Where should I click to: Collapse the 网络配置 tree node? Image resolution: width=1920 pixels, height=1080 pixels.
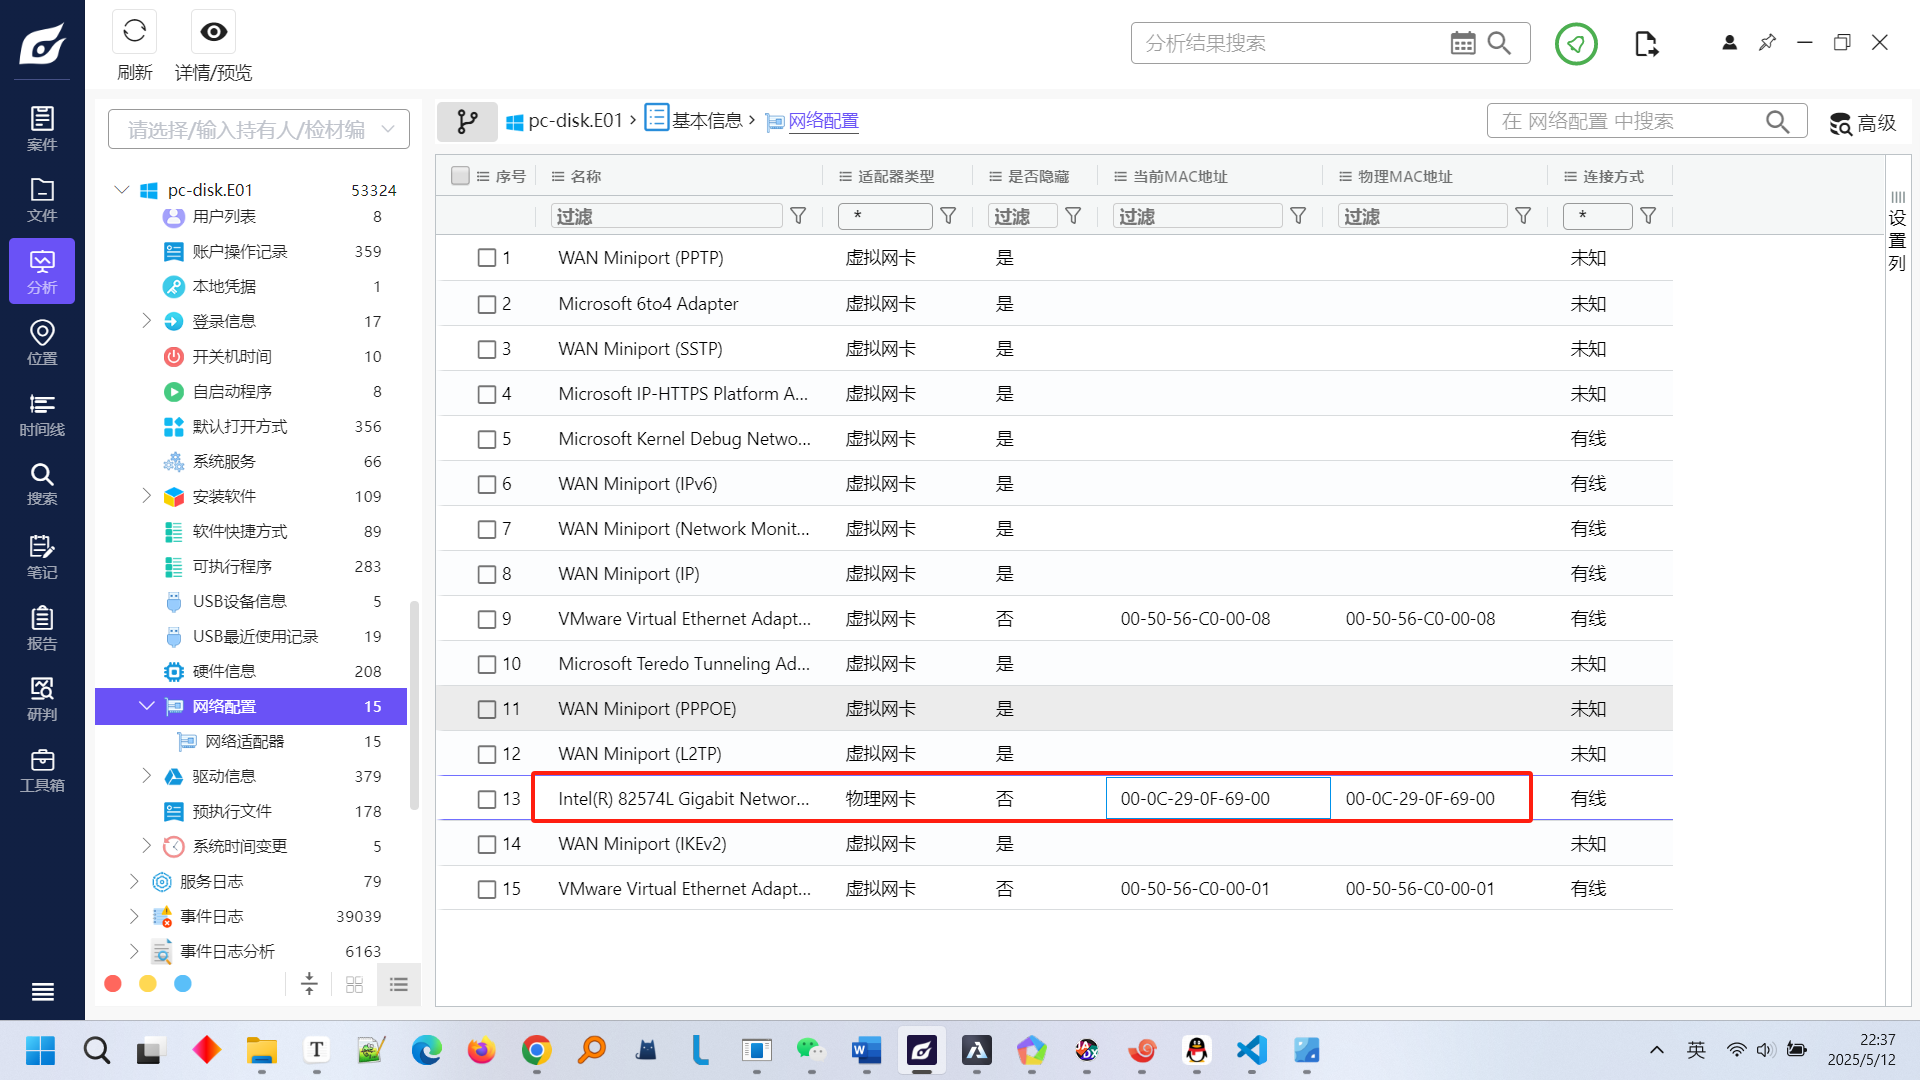[146, 705]
